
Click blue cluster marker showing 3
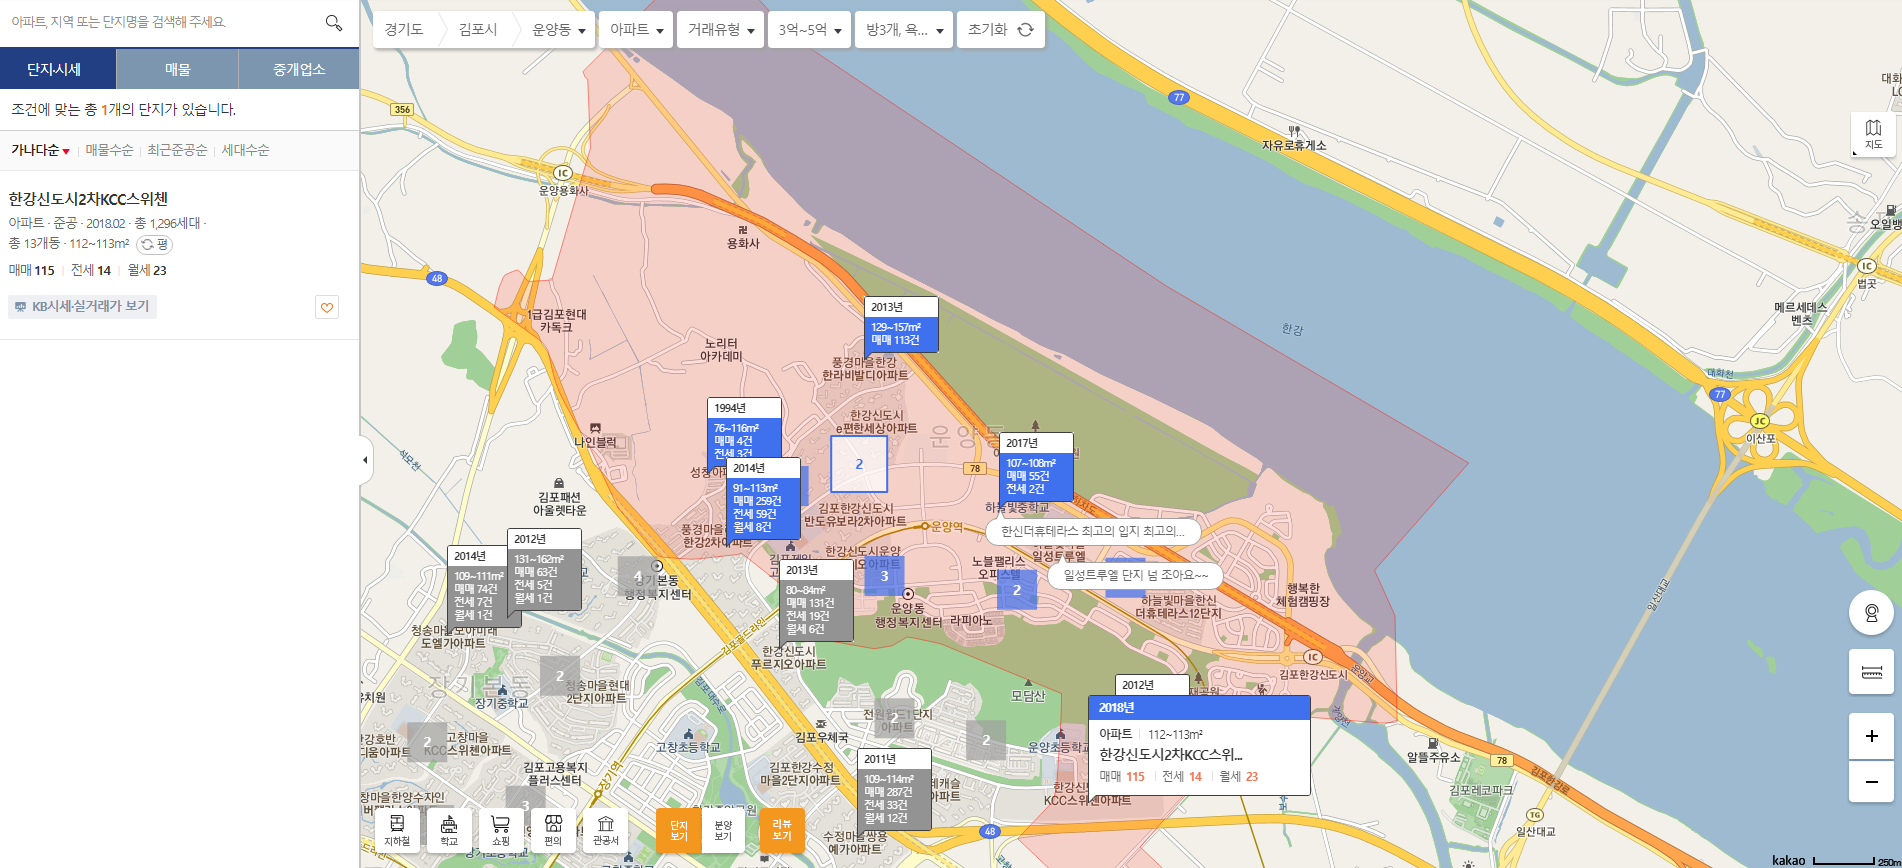click(884, 576)
